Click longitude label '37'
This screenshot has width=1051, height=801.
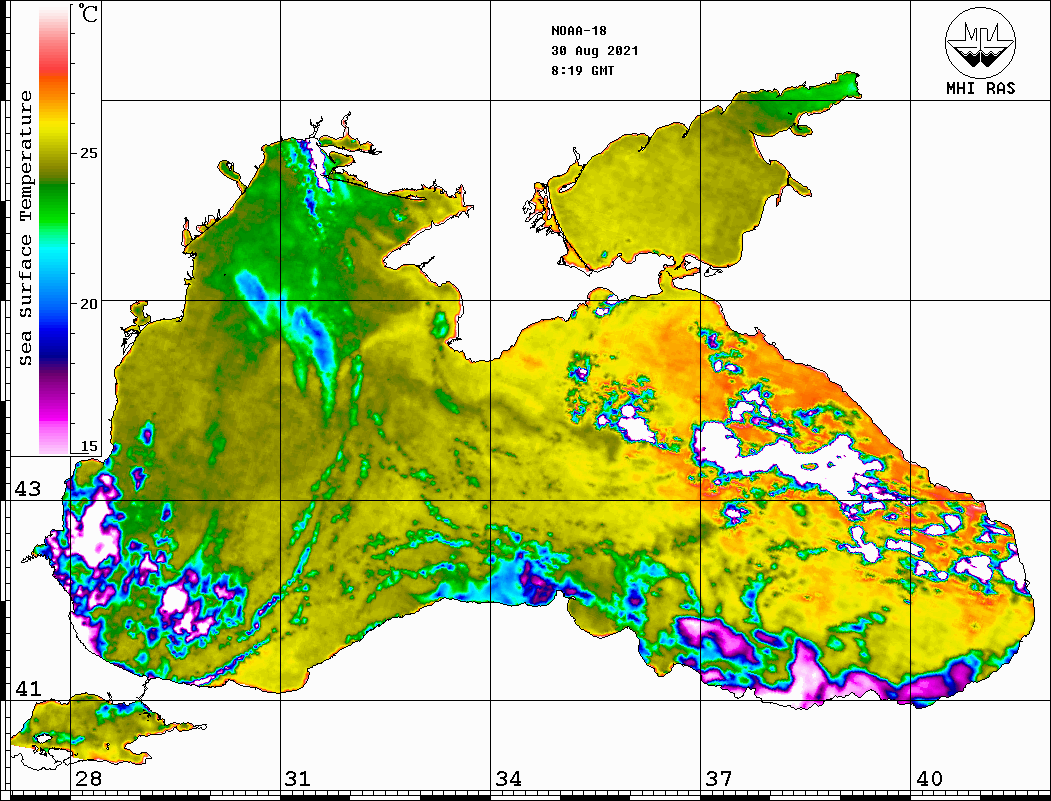pyautogui.click(x=719, y=779)
